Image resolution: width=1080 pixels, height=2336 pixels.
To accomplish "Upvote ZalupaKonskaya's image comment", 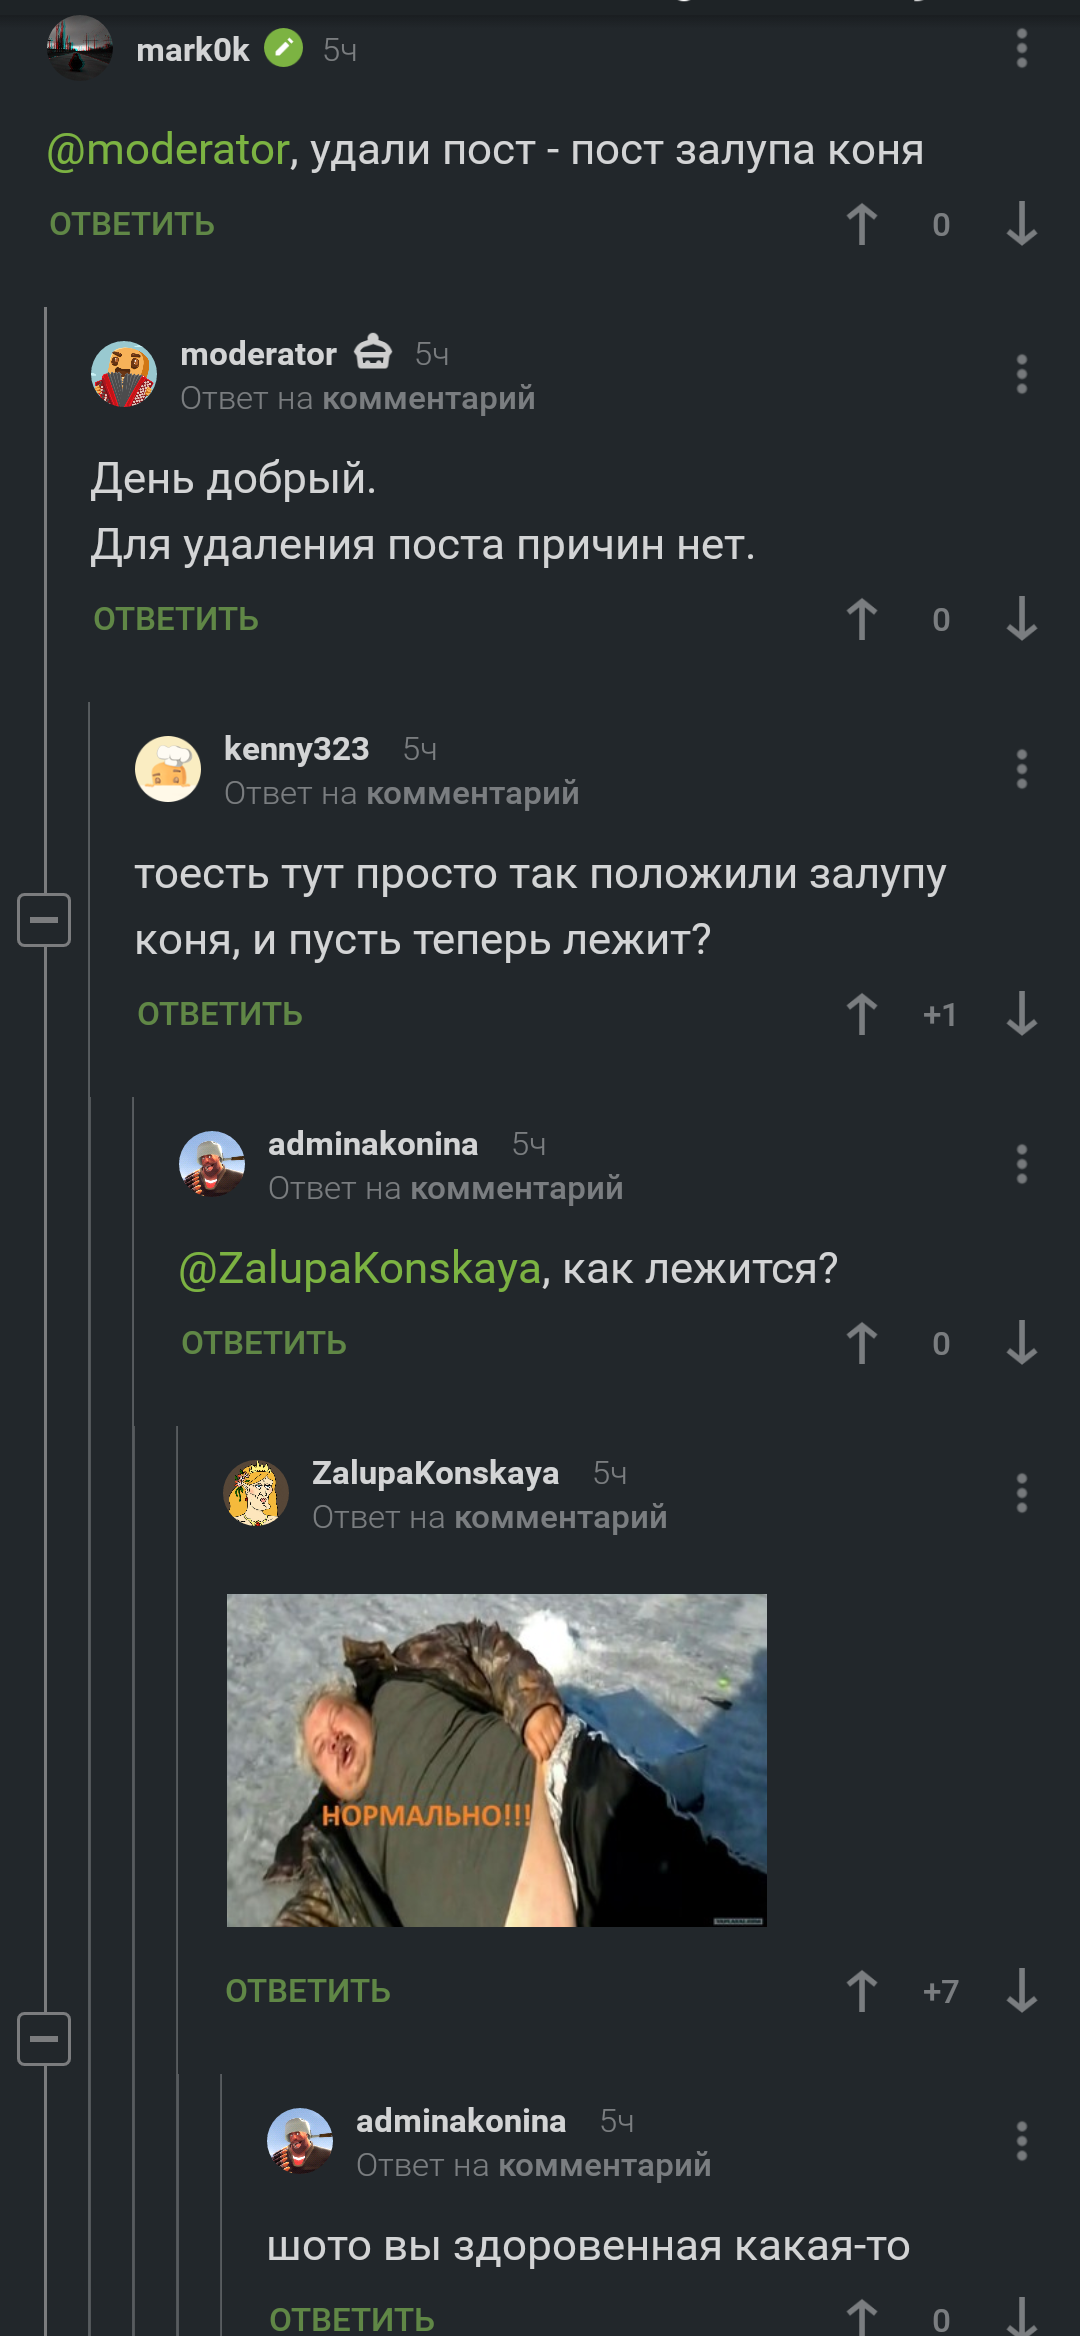I will (861, 1991).
